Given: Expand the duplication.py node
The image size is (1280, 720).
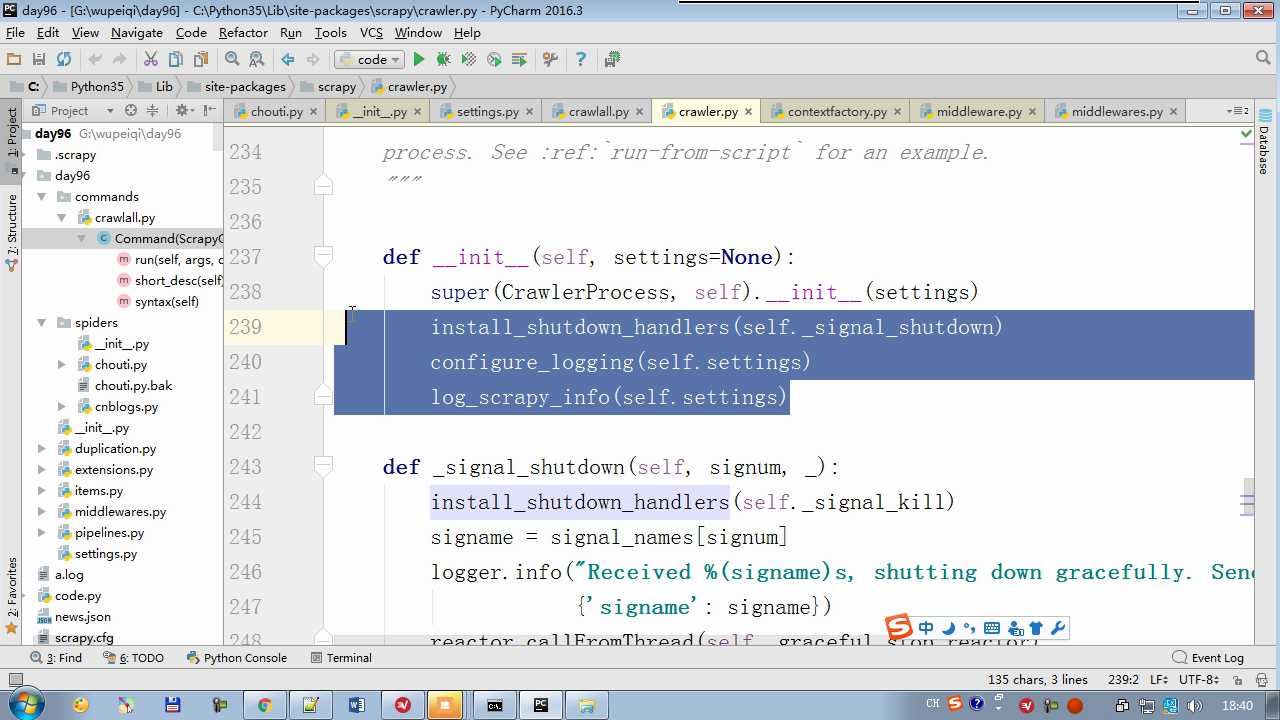Looking at the screenshot, I should pos(42,449).
